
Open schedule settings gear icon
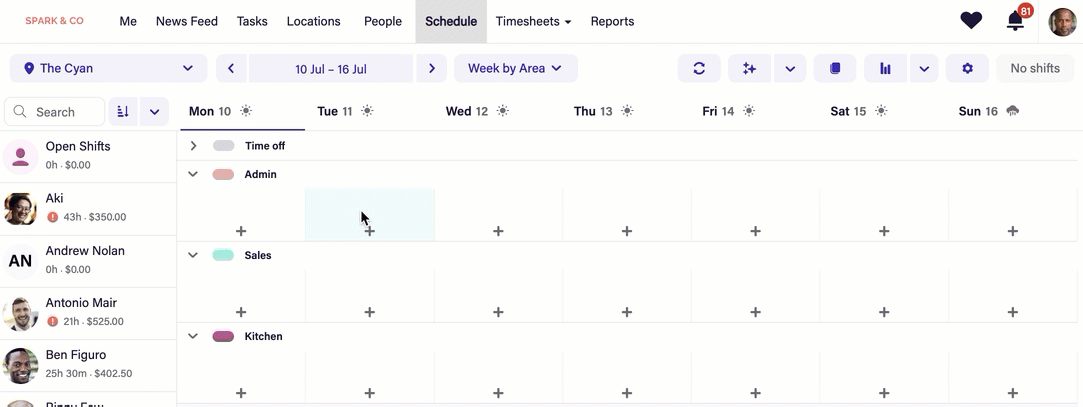click(x=967, y=68)
